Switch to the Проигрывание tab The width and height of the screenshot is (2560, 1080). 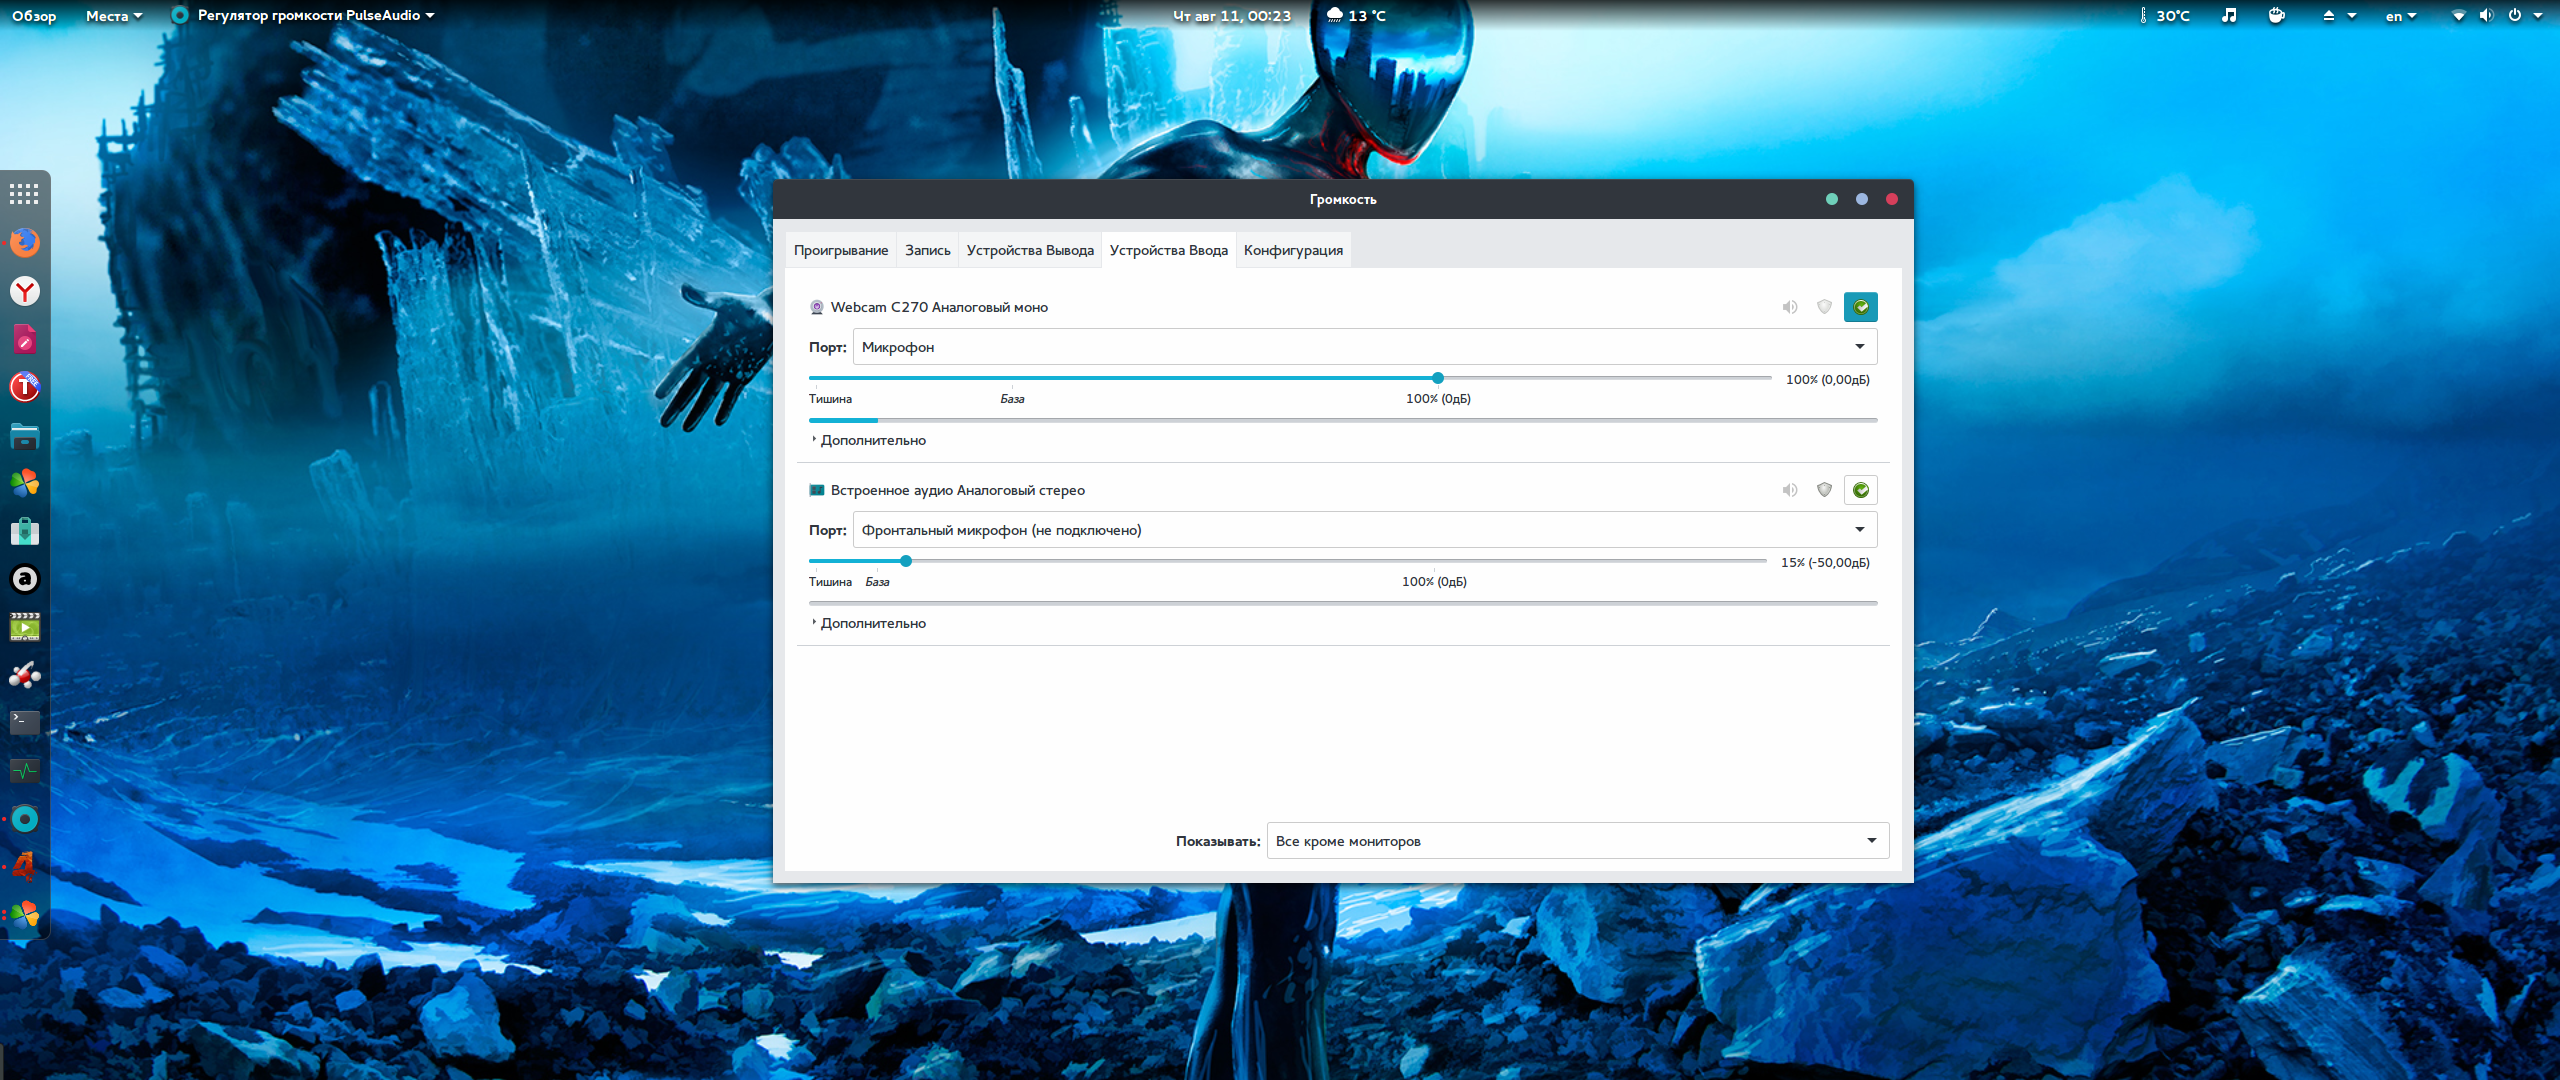point(840,250)
